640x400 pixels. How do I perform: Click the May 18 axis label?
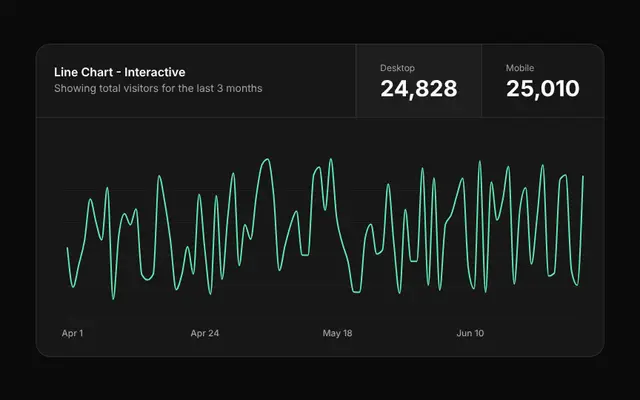[337, 333]
